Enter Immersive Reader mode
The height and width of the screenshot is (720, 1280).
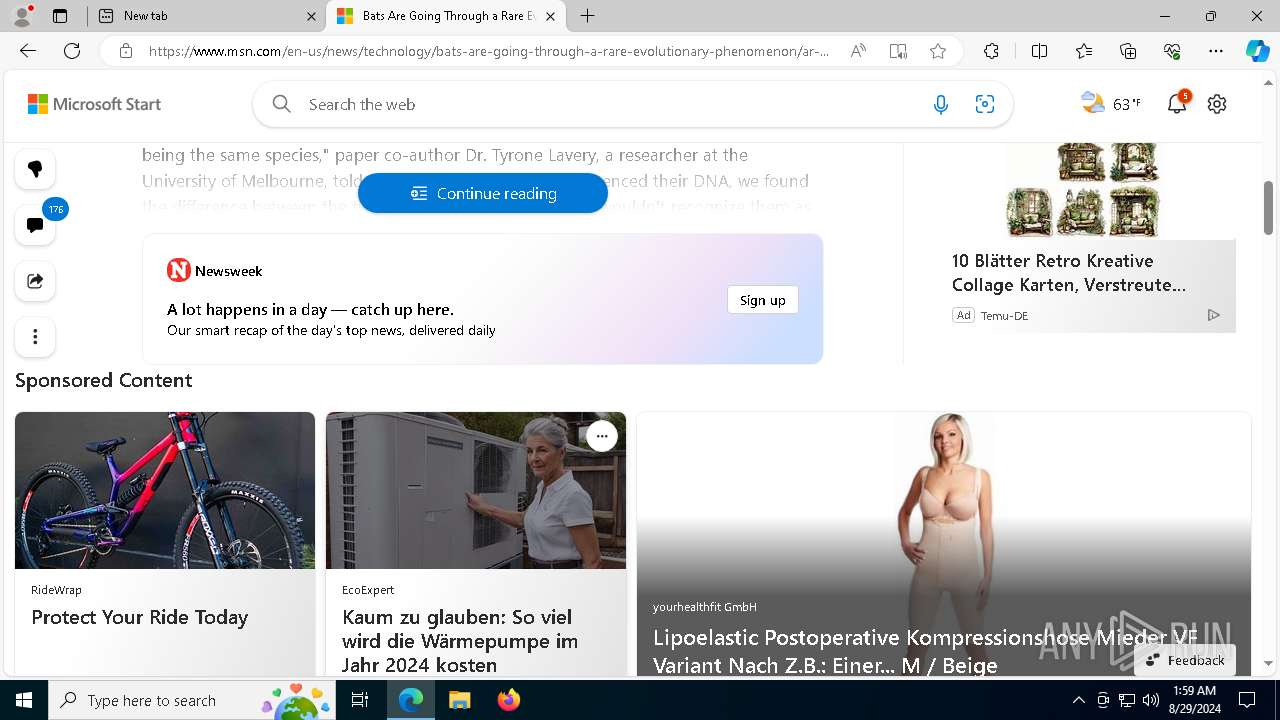pos(898,51)
